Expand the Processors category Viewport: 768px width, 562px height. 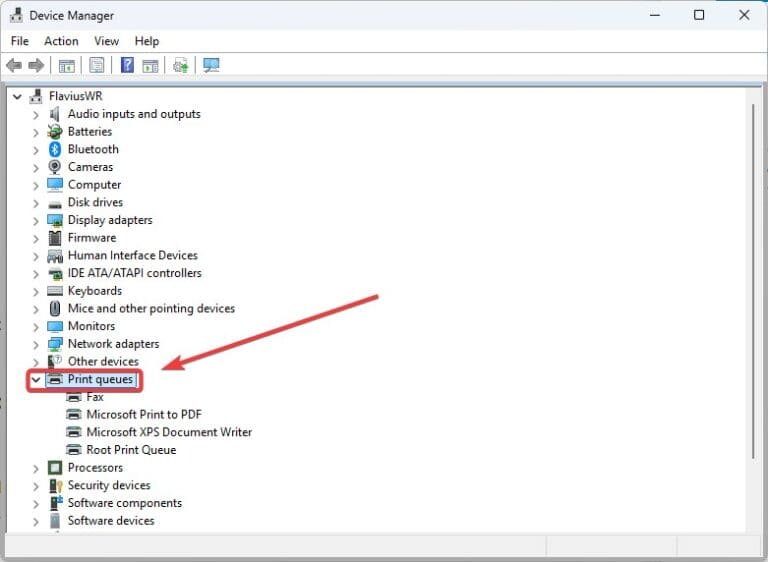coord(36,468)
